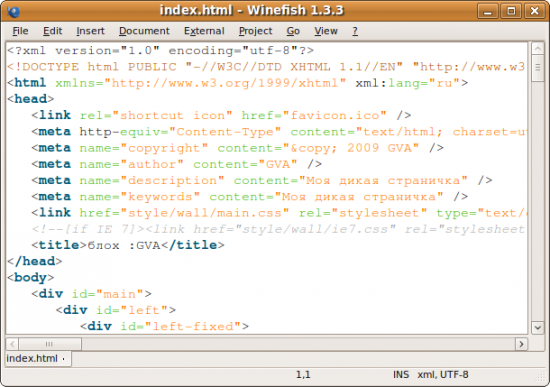This screenshot has width=550, height=387.
Task: Open the ? help menu
Action: 355,31
